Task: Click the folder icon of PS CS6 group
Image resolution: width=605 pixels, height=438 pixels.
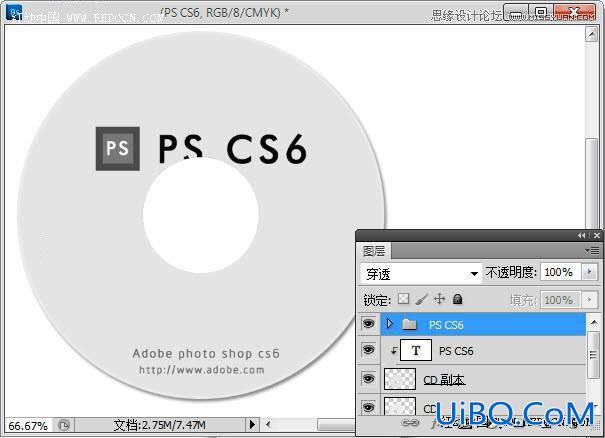Action: (x=409, y=325)
